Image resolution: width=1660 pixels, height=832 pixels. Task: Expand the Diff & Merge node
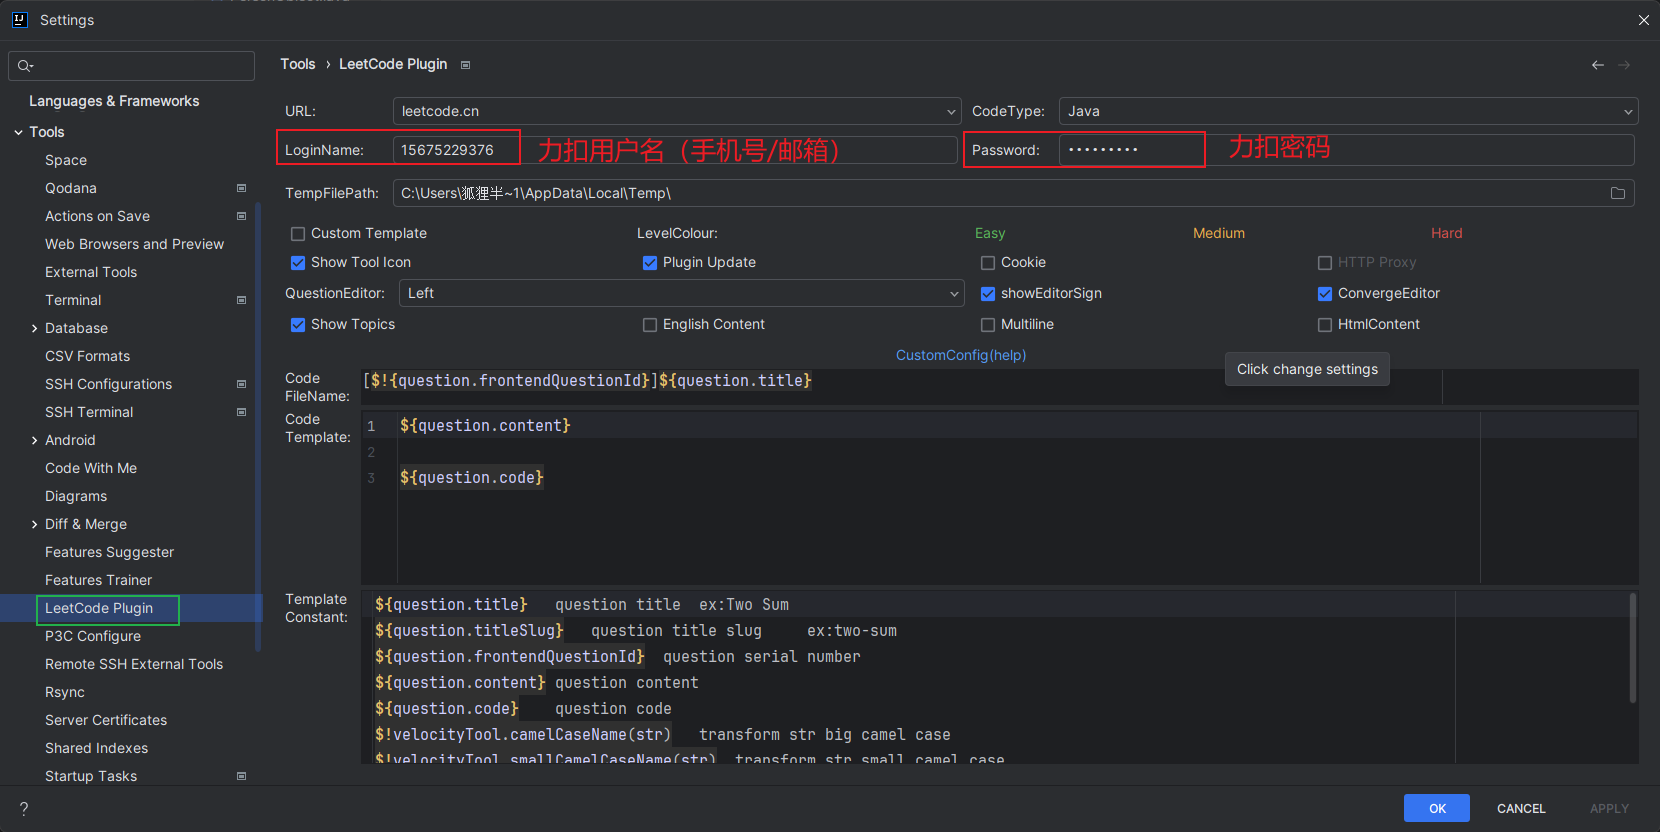tap(34, 524)
